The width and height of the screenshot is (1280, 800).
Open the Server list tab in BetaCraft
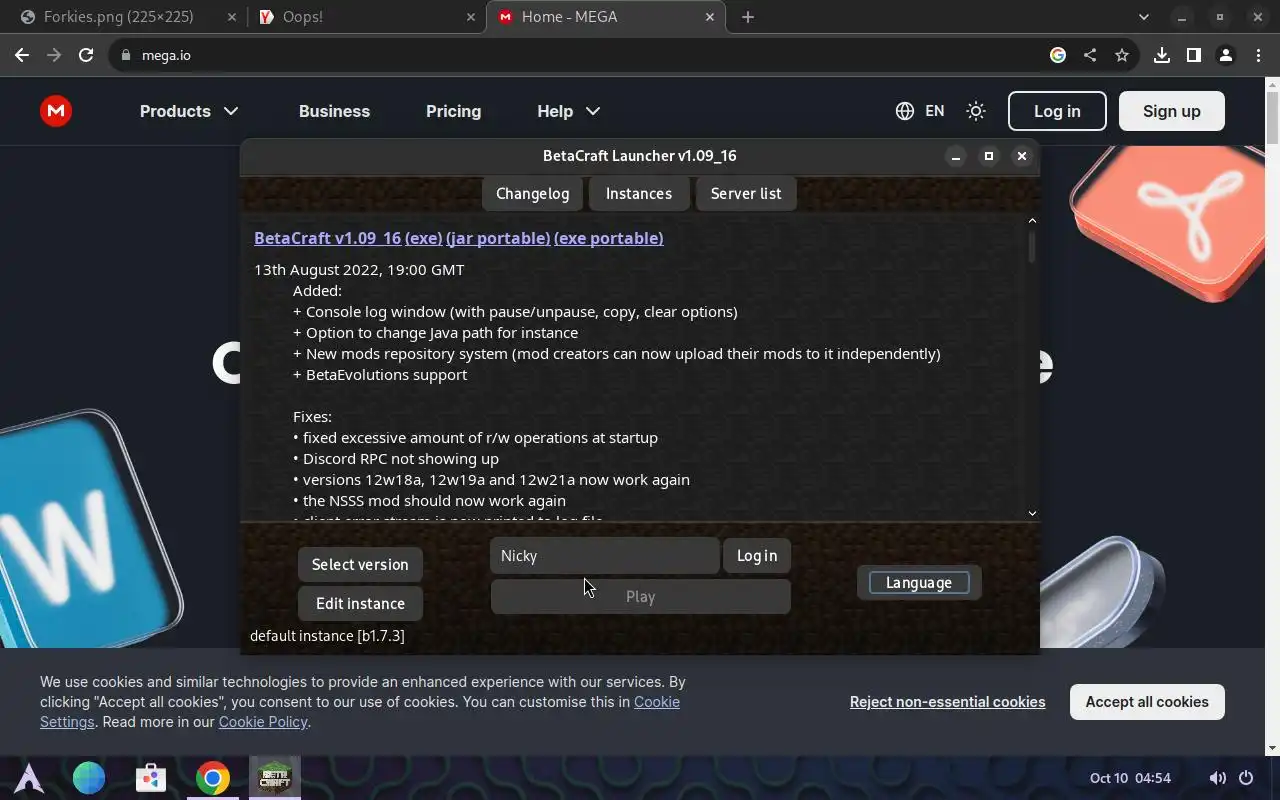click(746, 194)
